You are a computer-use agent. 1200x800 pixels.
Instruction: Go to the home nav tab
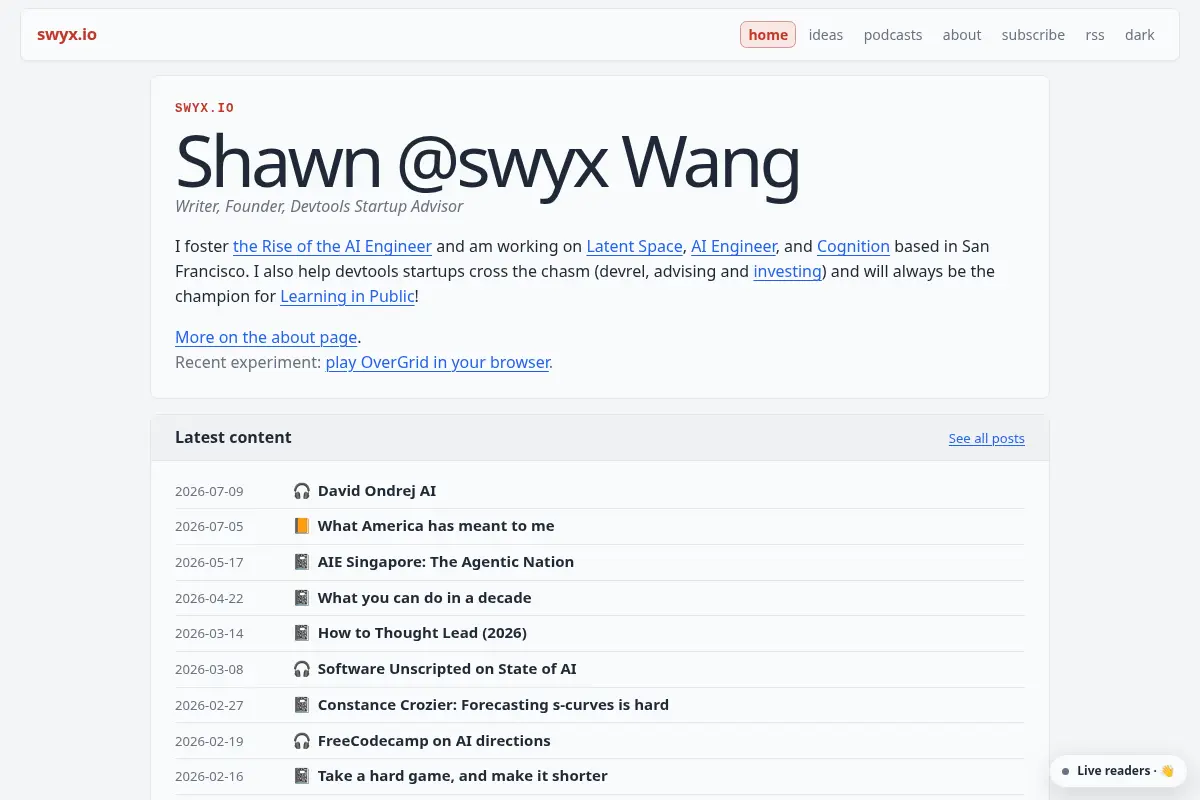[768, 35]
